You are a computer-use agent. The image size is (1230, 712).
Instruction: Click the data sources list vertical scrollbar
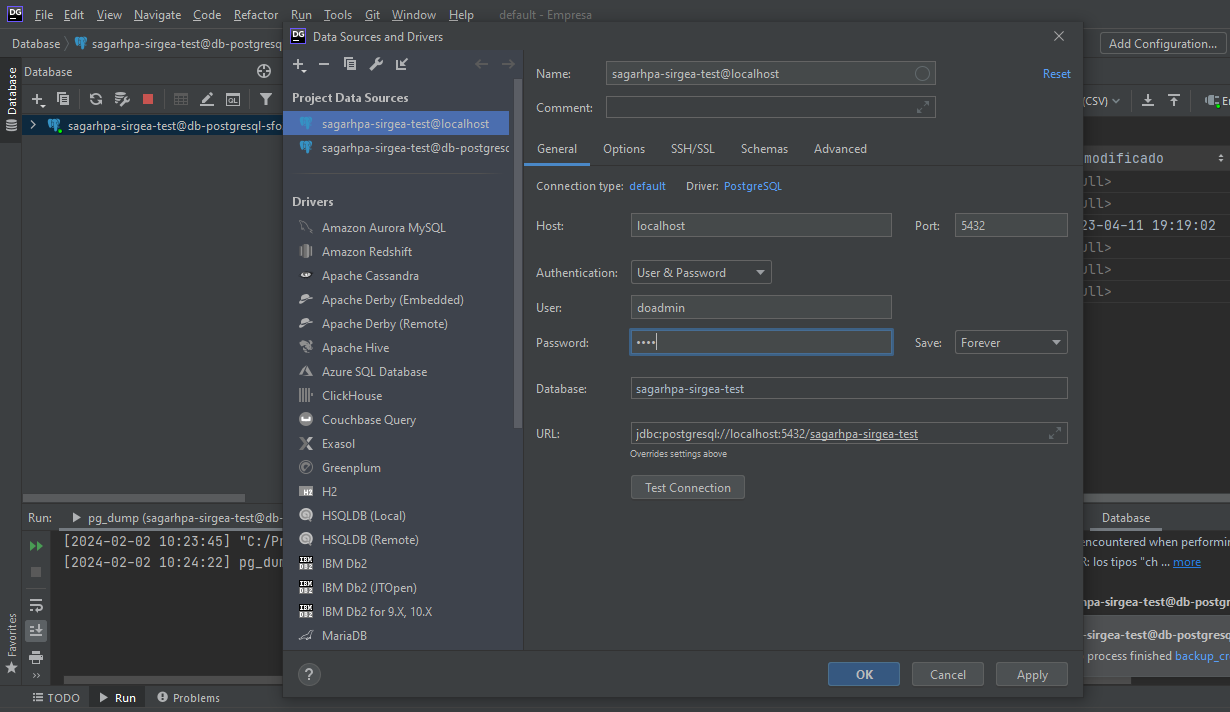(517, 255)
